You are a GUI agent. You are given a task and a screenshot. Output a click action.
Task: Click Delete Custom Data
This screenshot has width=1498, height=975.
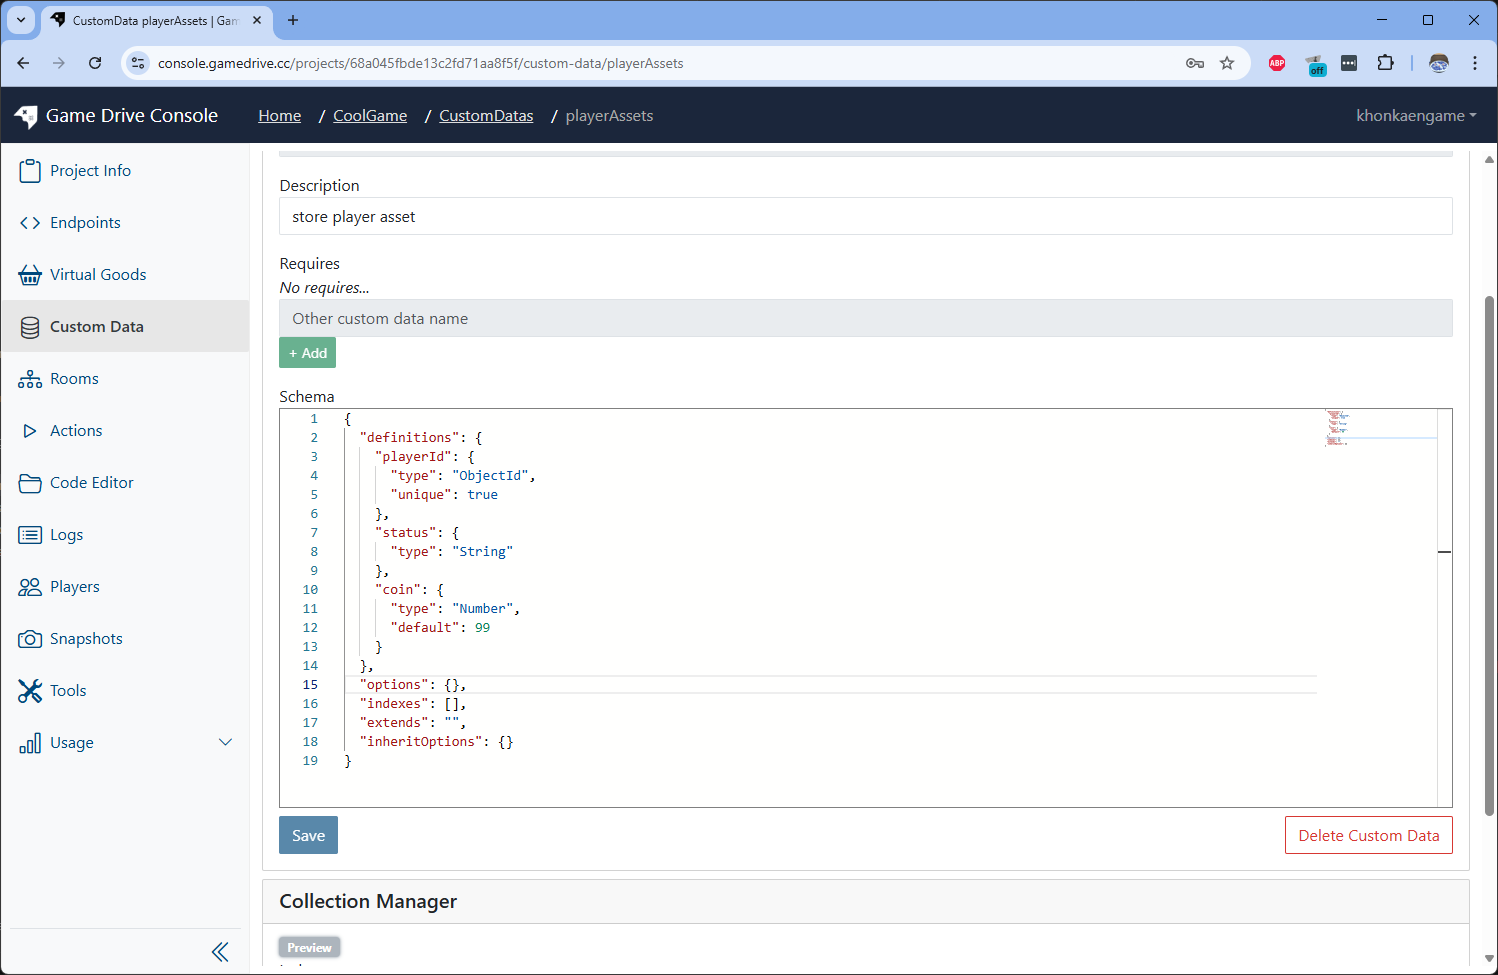pyautogui.click(x=1368, y=835)
